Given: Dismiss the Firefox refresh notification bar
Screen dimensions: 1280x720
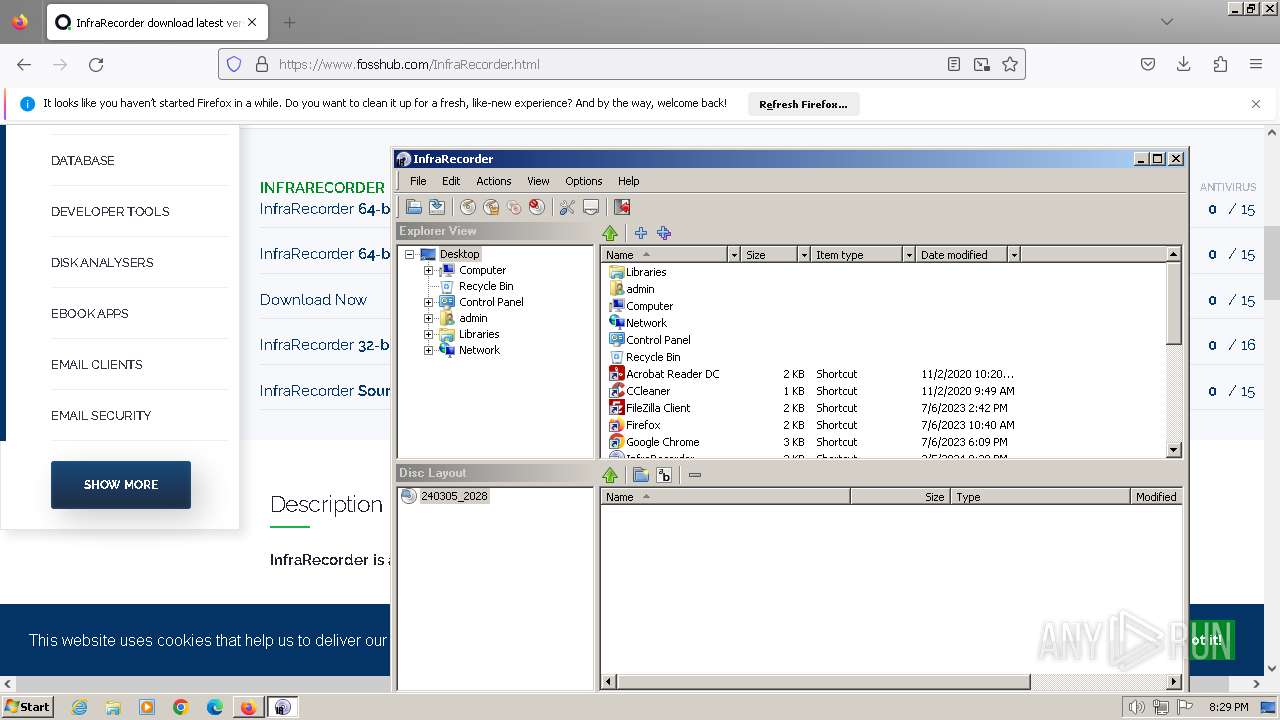Looking at the screenshot, I should [1256, 104].
